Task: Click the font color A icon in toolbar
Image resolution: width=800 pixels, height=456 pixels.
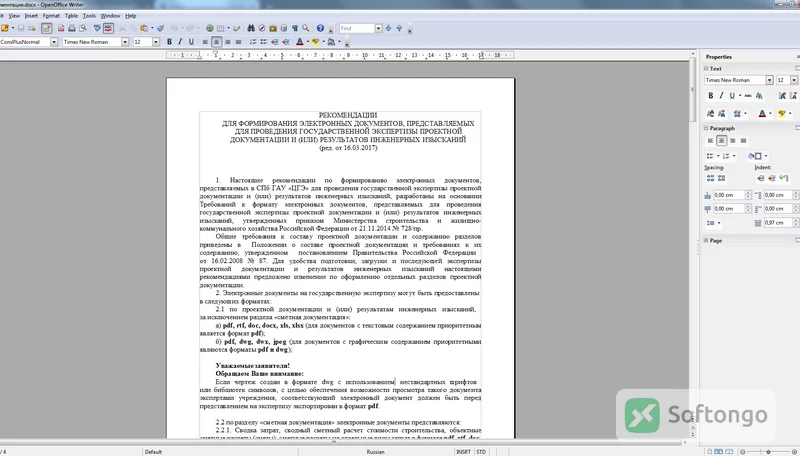Action: 299,42
